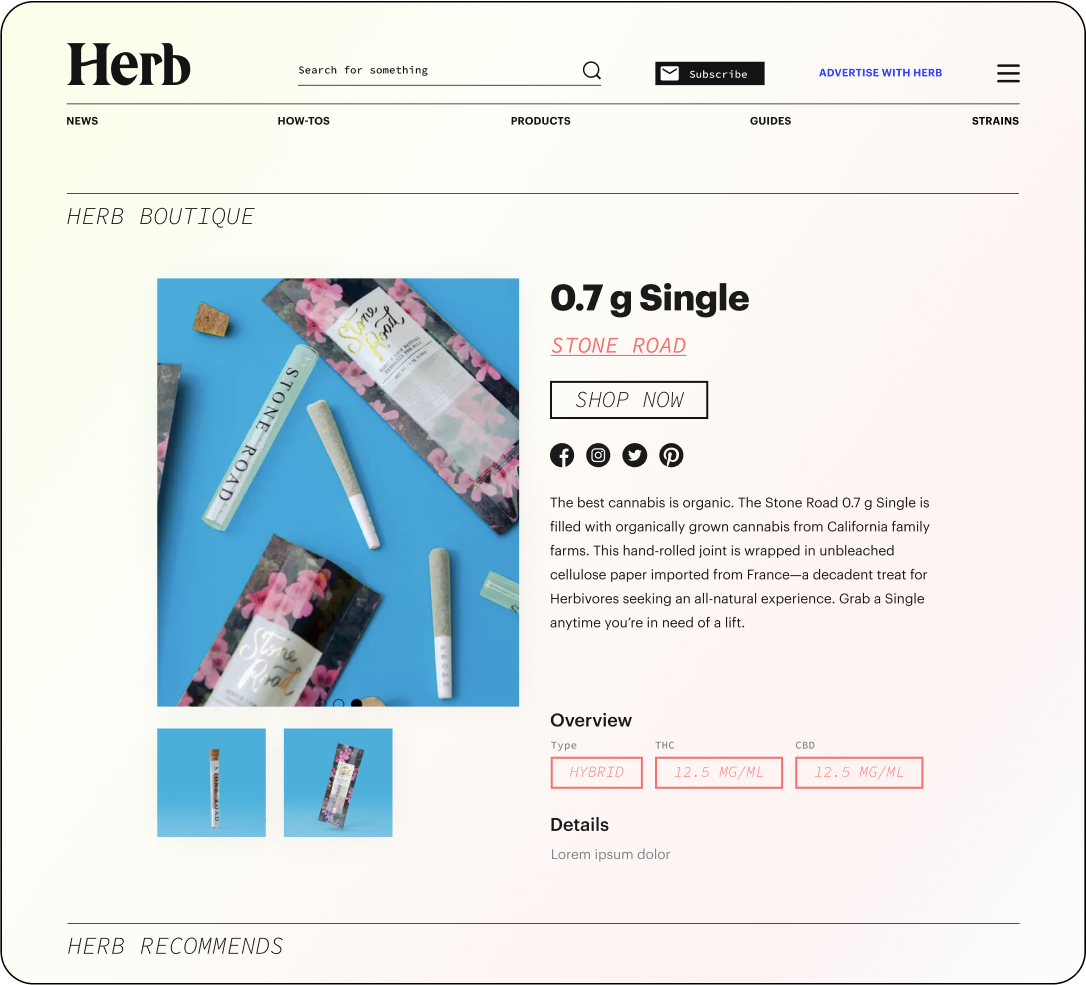Share product on Twitter
The width and height of the screenshot is (1086, 985).
click(634, 455)
